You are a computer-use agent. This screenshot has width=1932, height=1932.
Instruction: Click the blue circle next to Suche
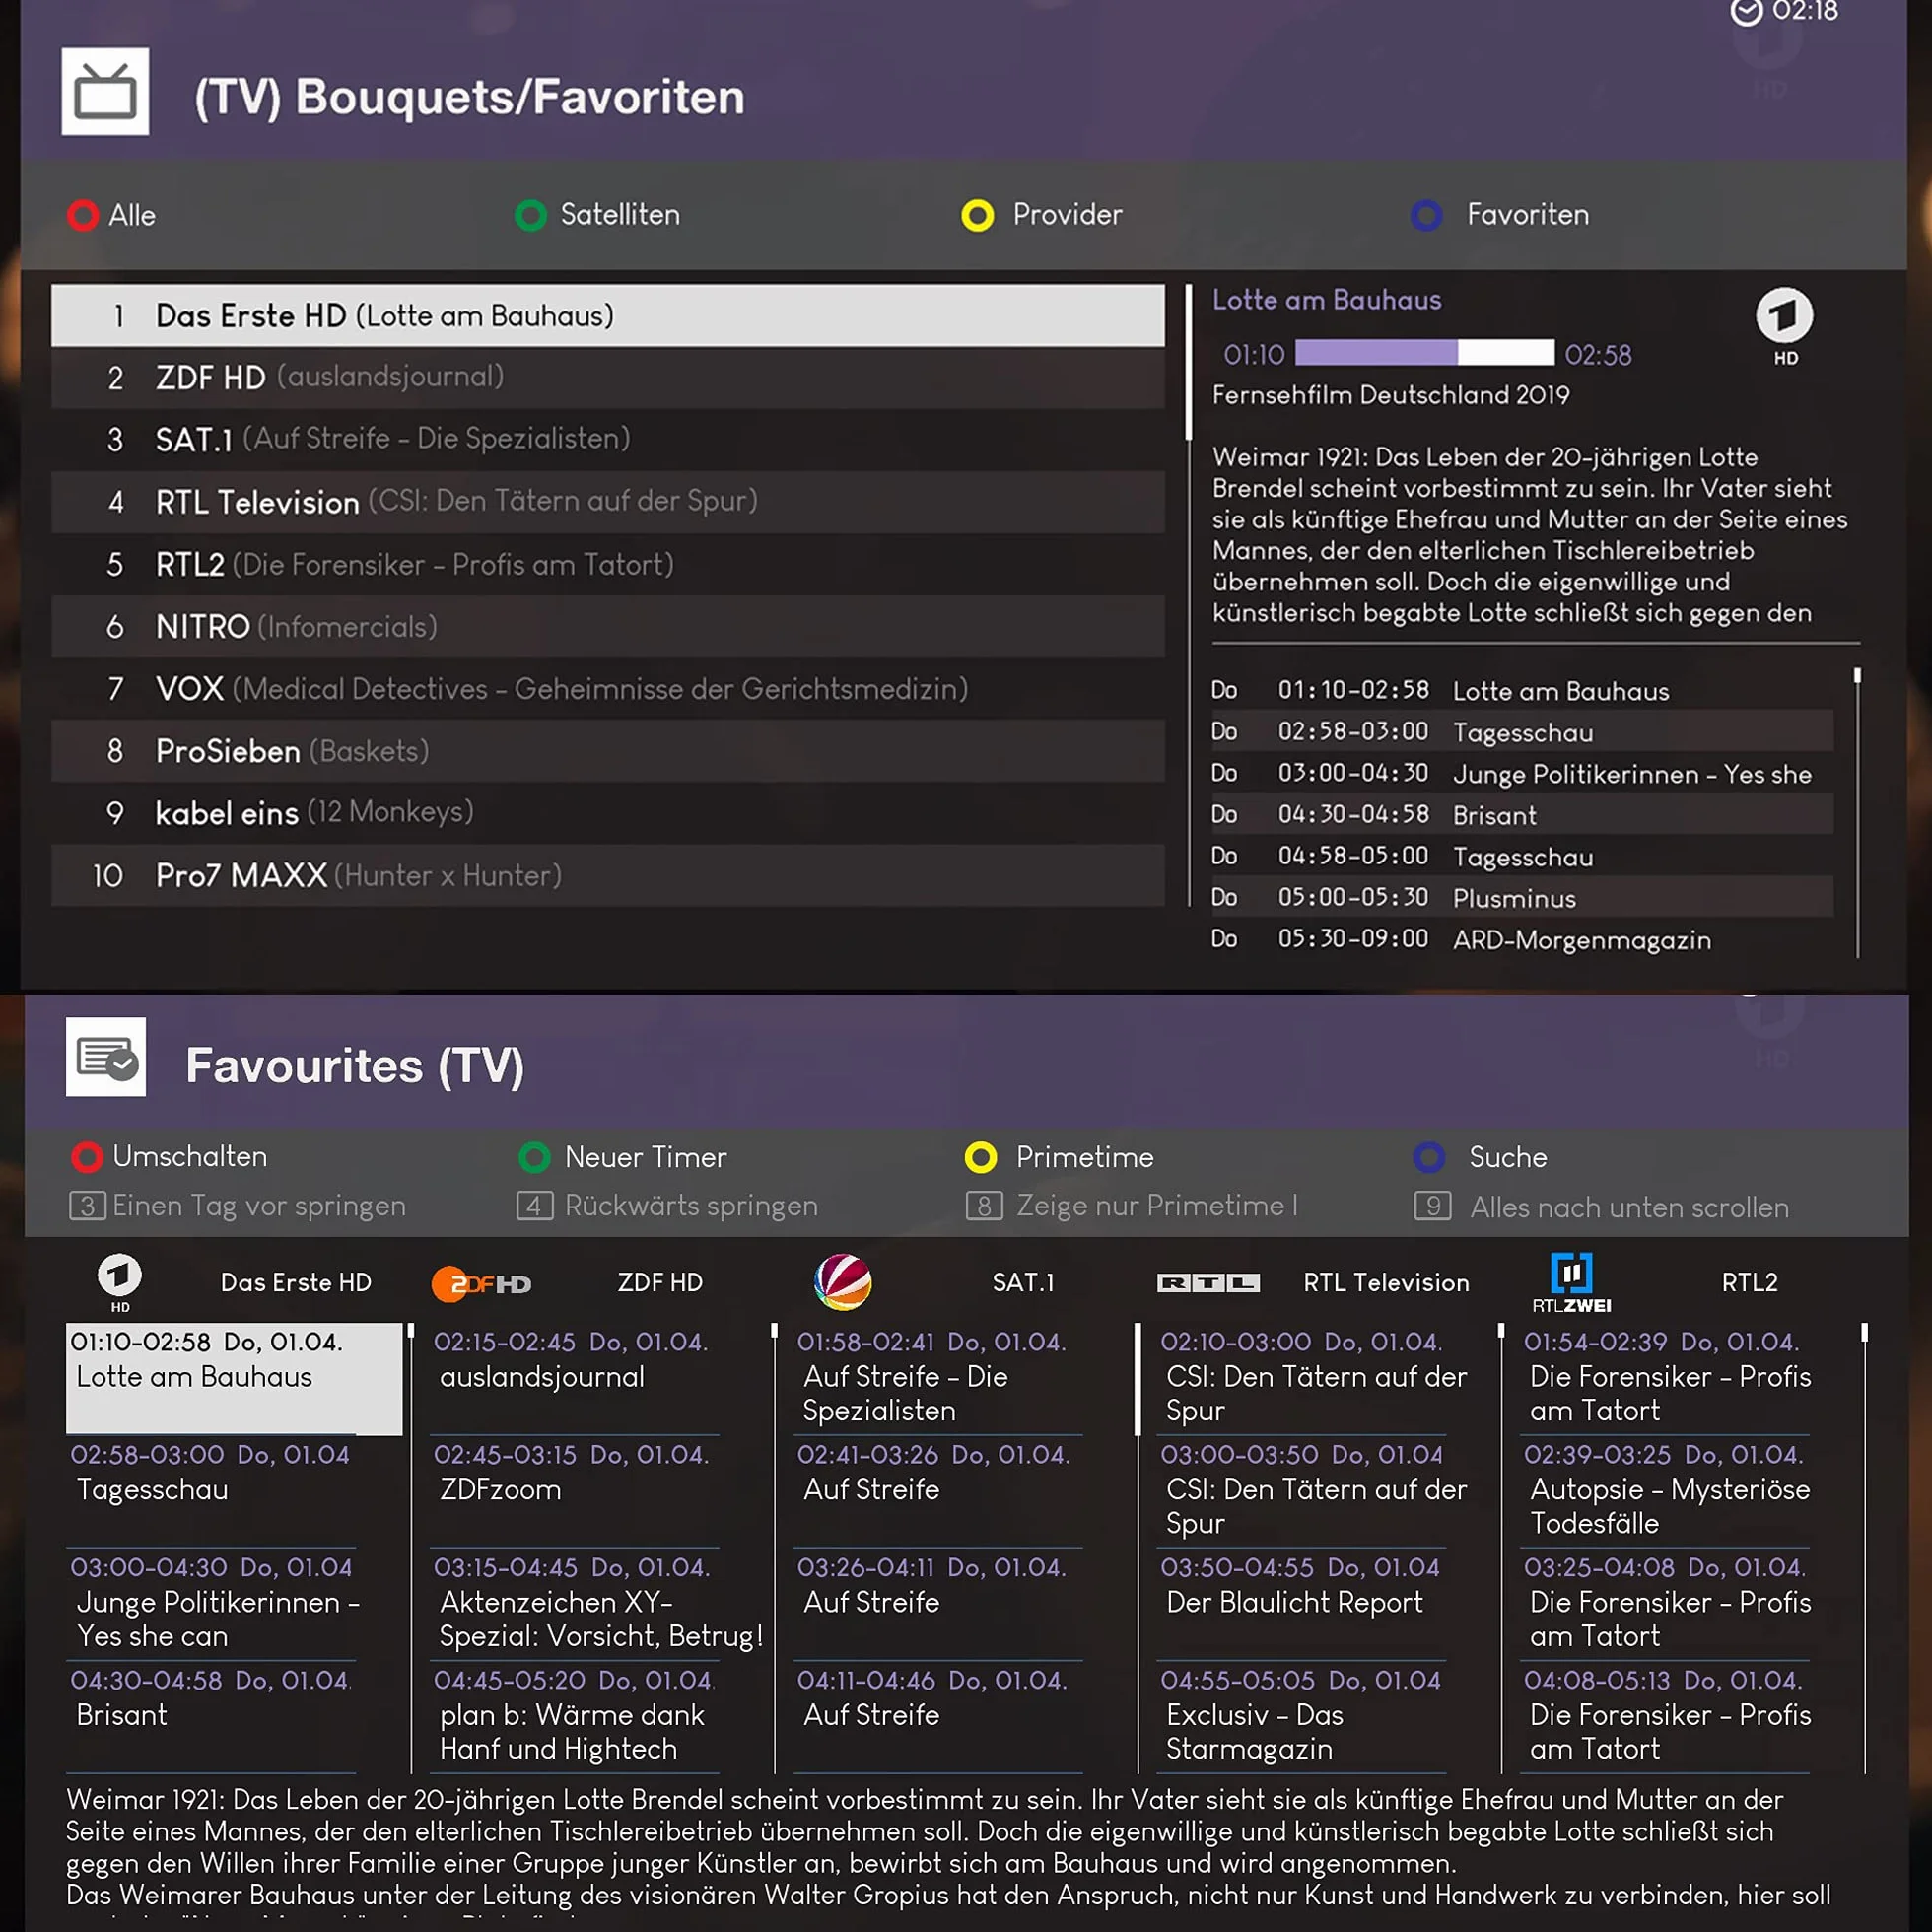point(1429,1157)
